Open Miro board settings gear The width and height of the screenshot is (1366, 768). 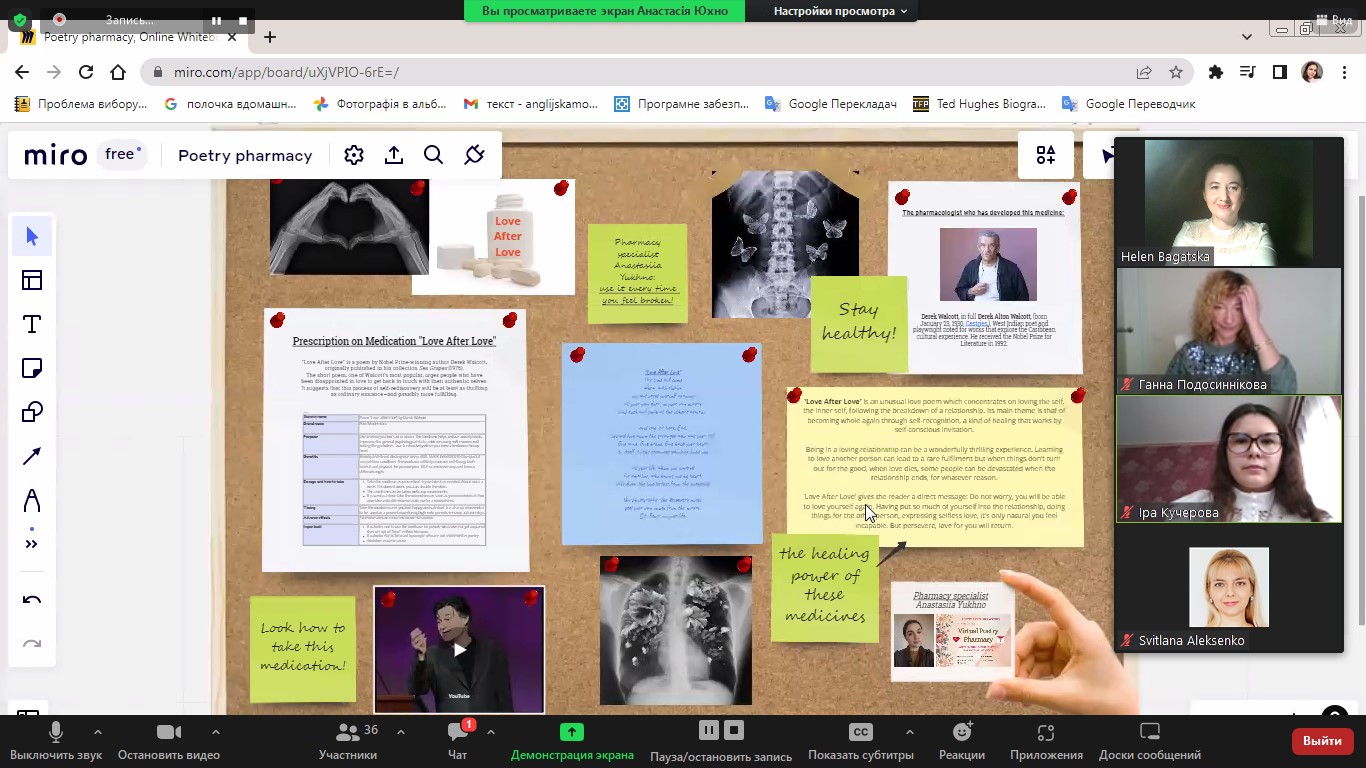tap(353, 155)
